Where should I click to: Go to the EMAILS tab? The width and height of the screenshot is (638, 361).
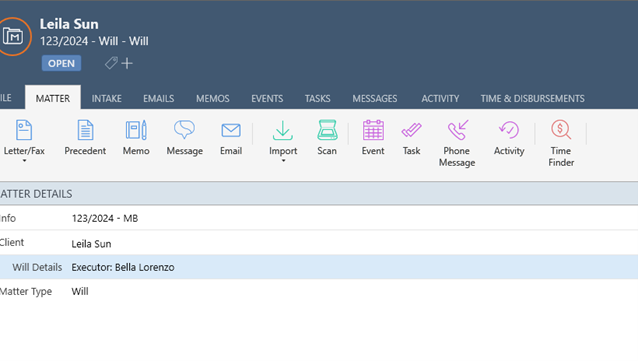158,98
